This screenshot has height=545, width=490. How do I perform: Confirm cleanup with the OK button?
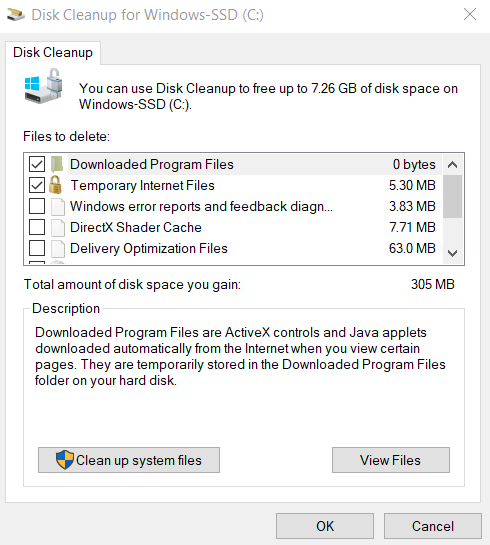pos(325,526)
